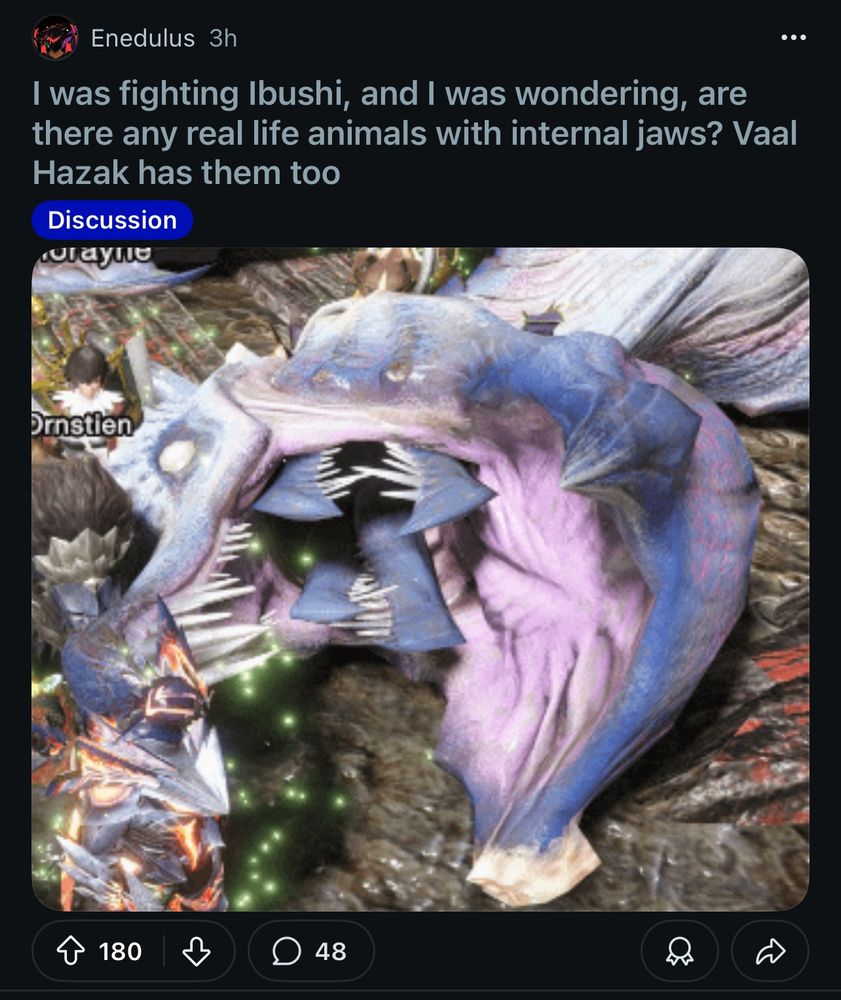Click the Ornstien player name label in the image
Image resolution: width=841 pixels, height=1000 pixels.
pos(82,425)
